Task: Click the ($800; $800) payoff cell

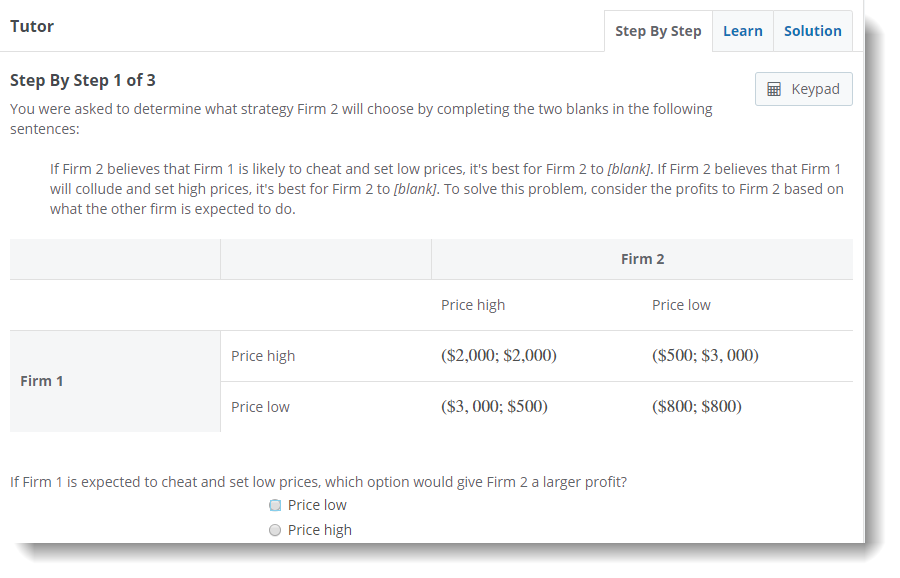Action: pos(696,407)
